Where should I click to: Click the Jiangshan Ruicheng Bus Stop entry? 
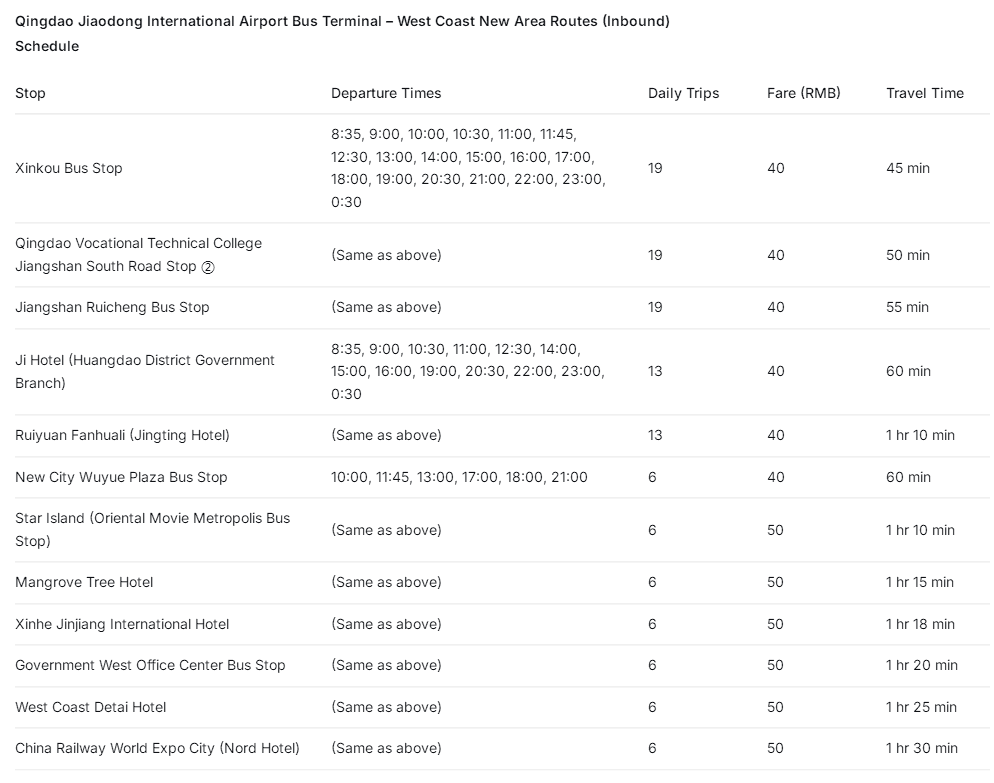[x=112, y=307]
